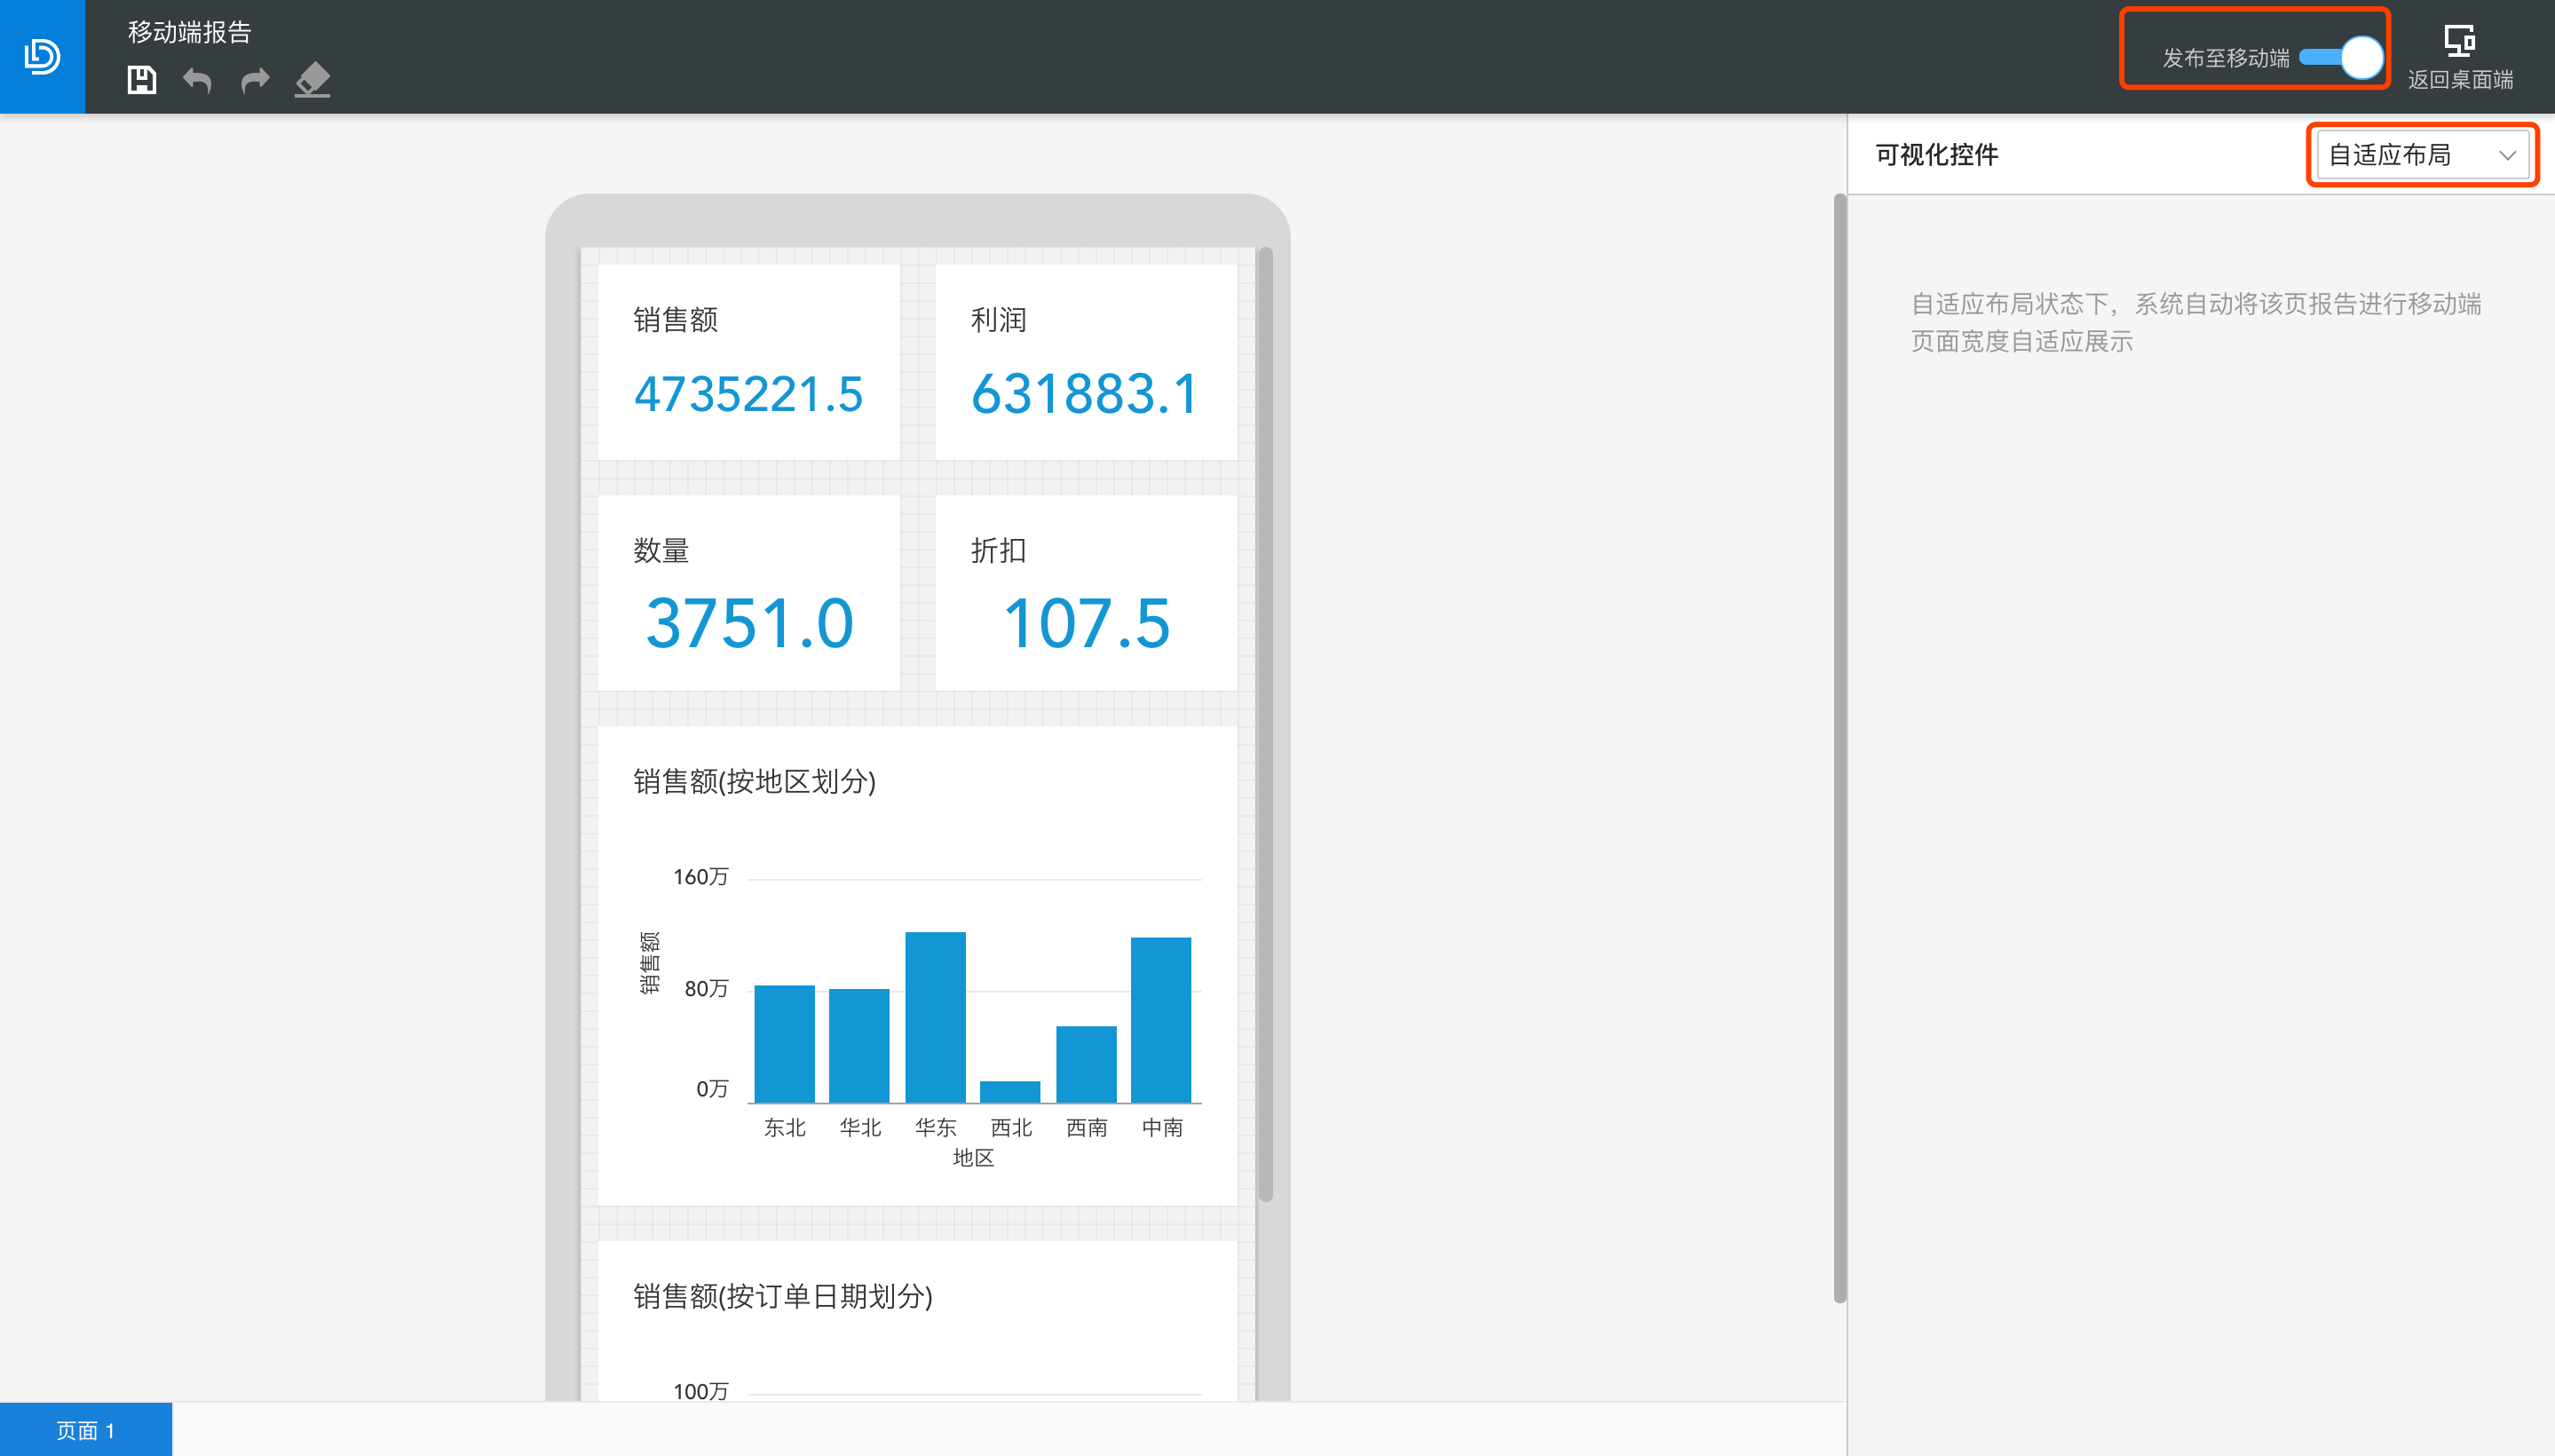
Task: Select the 数量 KPI card
Action: tap(749, 593)
